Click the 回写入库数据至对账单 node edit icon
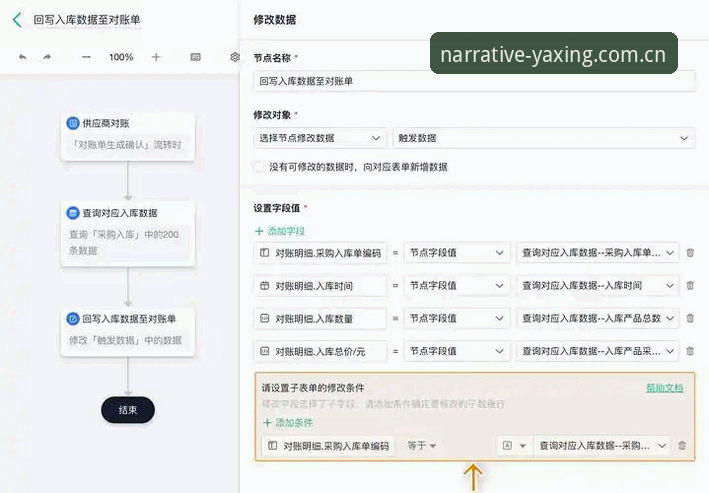The image size is (709, 493). click(x=73, y=319)
